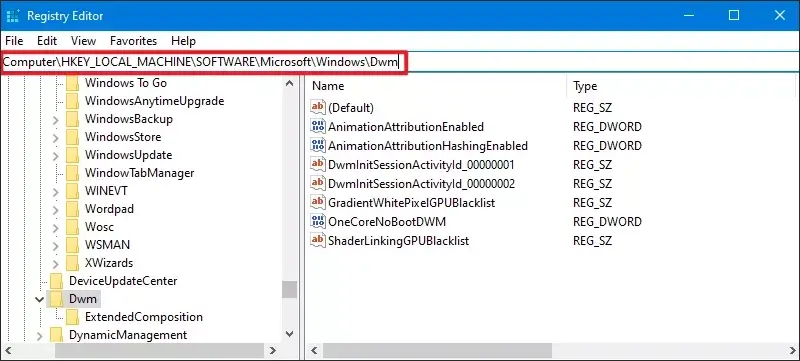
Task: Click the Wordpad folder icon
Action: click(x=72, y=209)
